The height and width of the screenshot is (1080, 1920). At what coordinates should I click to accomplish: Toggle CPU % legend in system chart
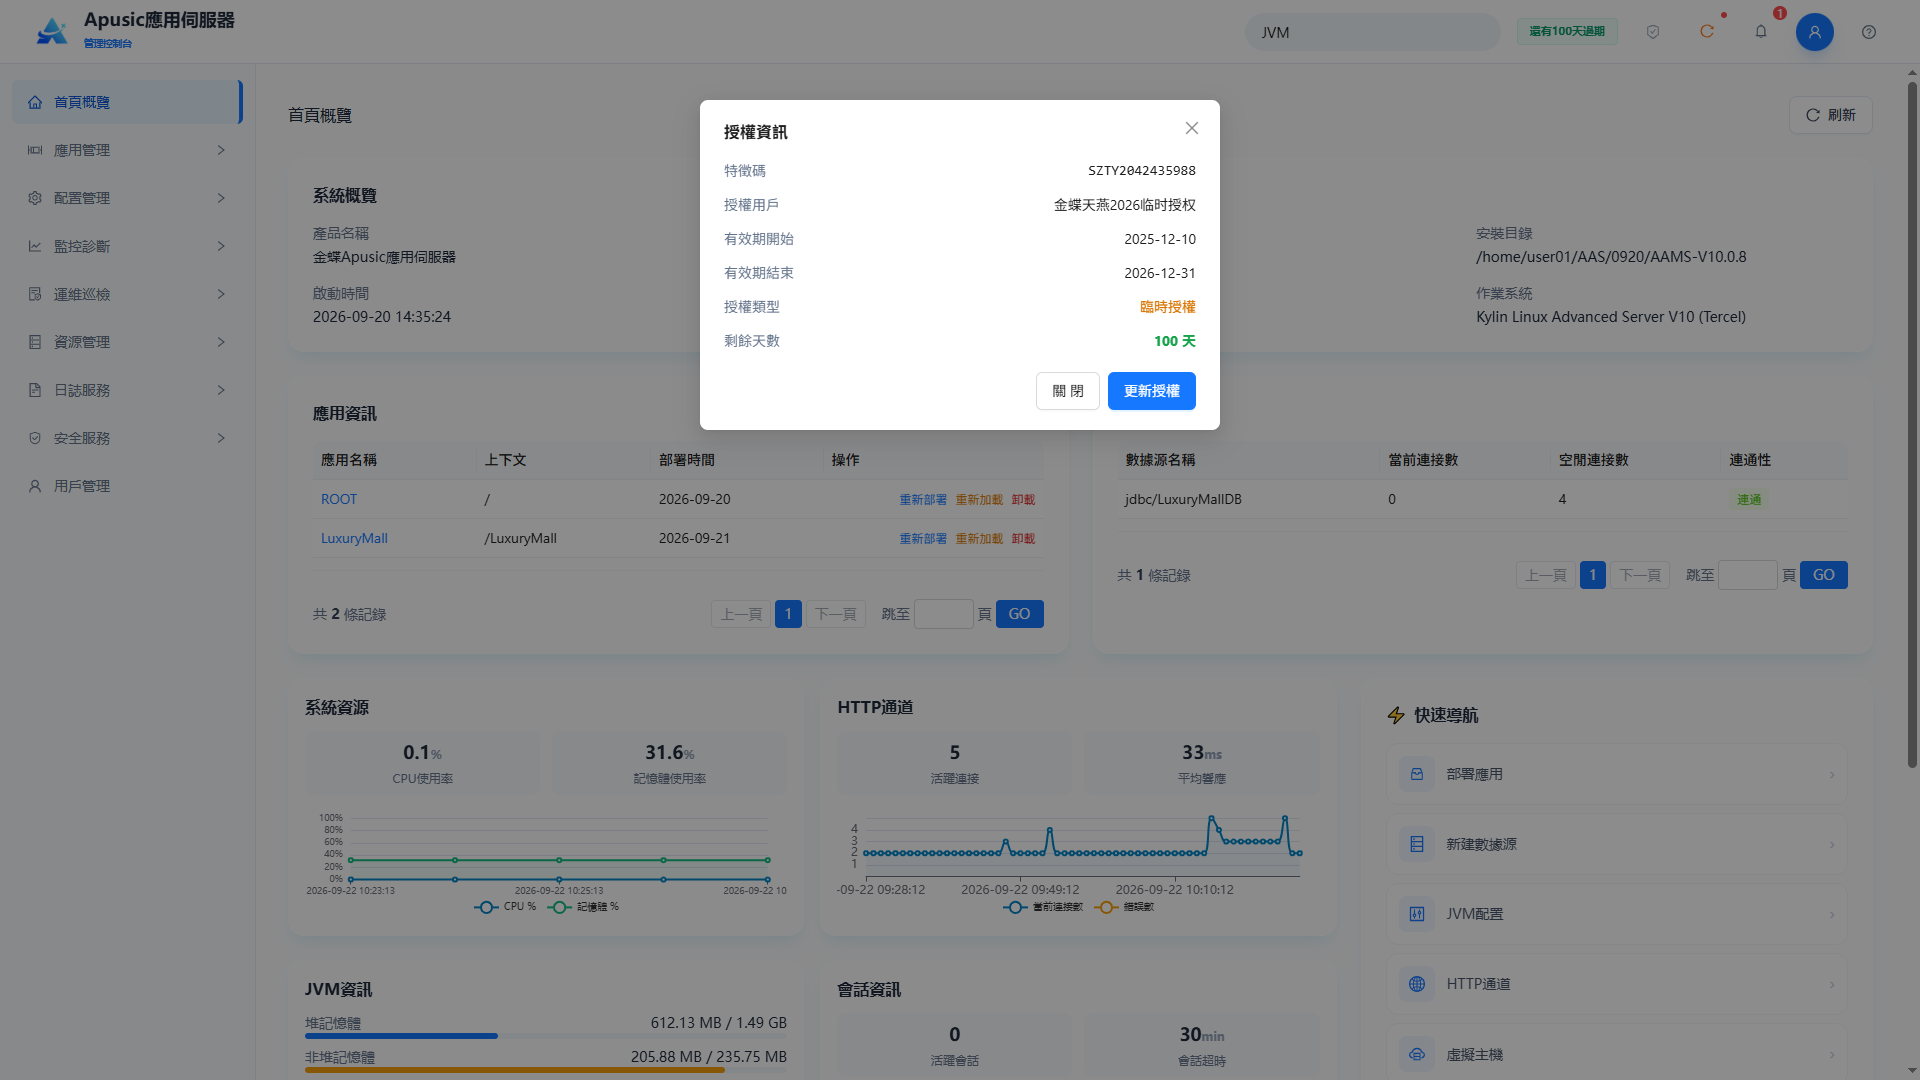click(x=506, y=907)
